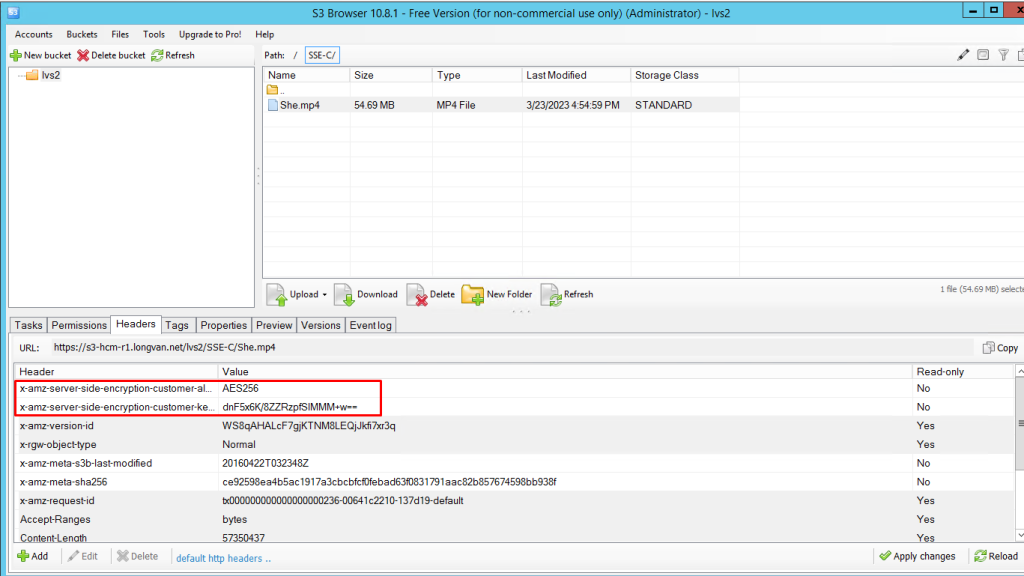Click the S3 Browser app icon in title bar

13,12
